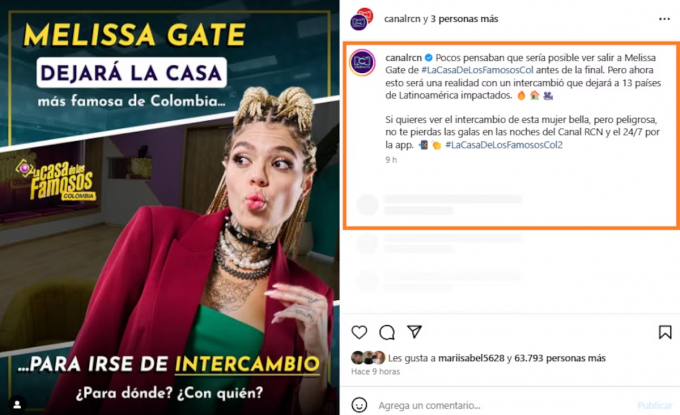Like the post with the heart icon
The height and width of the screenshot is (415, 680).
tap(359, 332)
